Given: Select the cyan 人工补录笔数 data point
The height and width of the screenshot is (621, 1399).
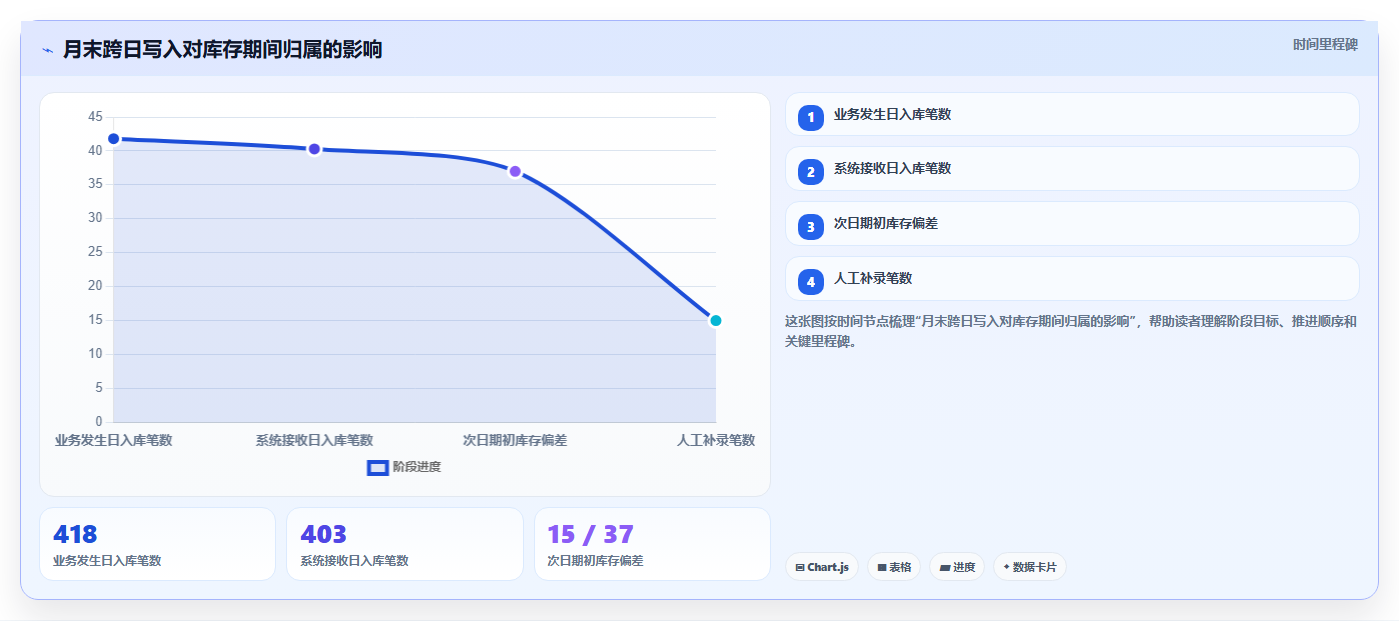Looking at the screenshot, I should [x=715, y=321].
